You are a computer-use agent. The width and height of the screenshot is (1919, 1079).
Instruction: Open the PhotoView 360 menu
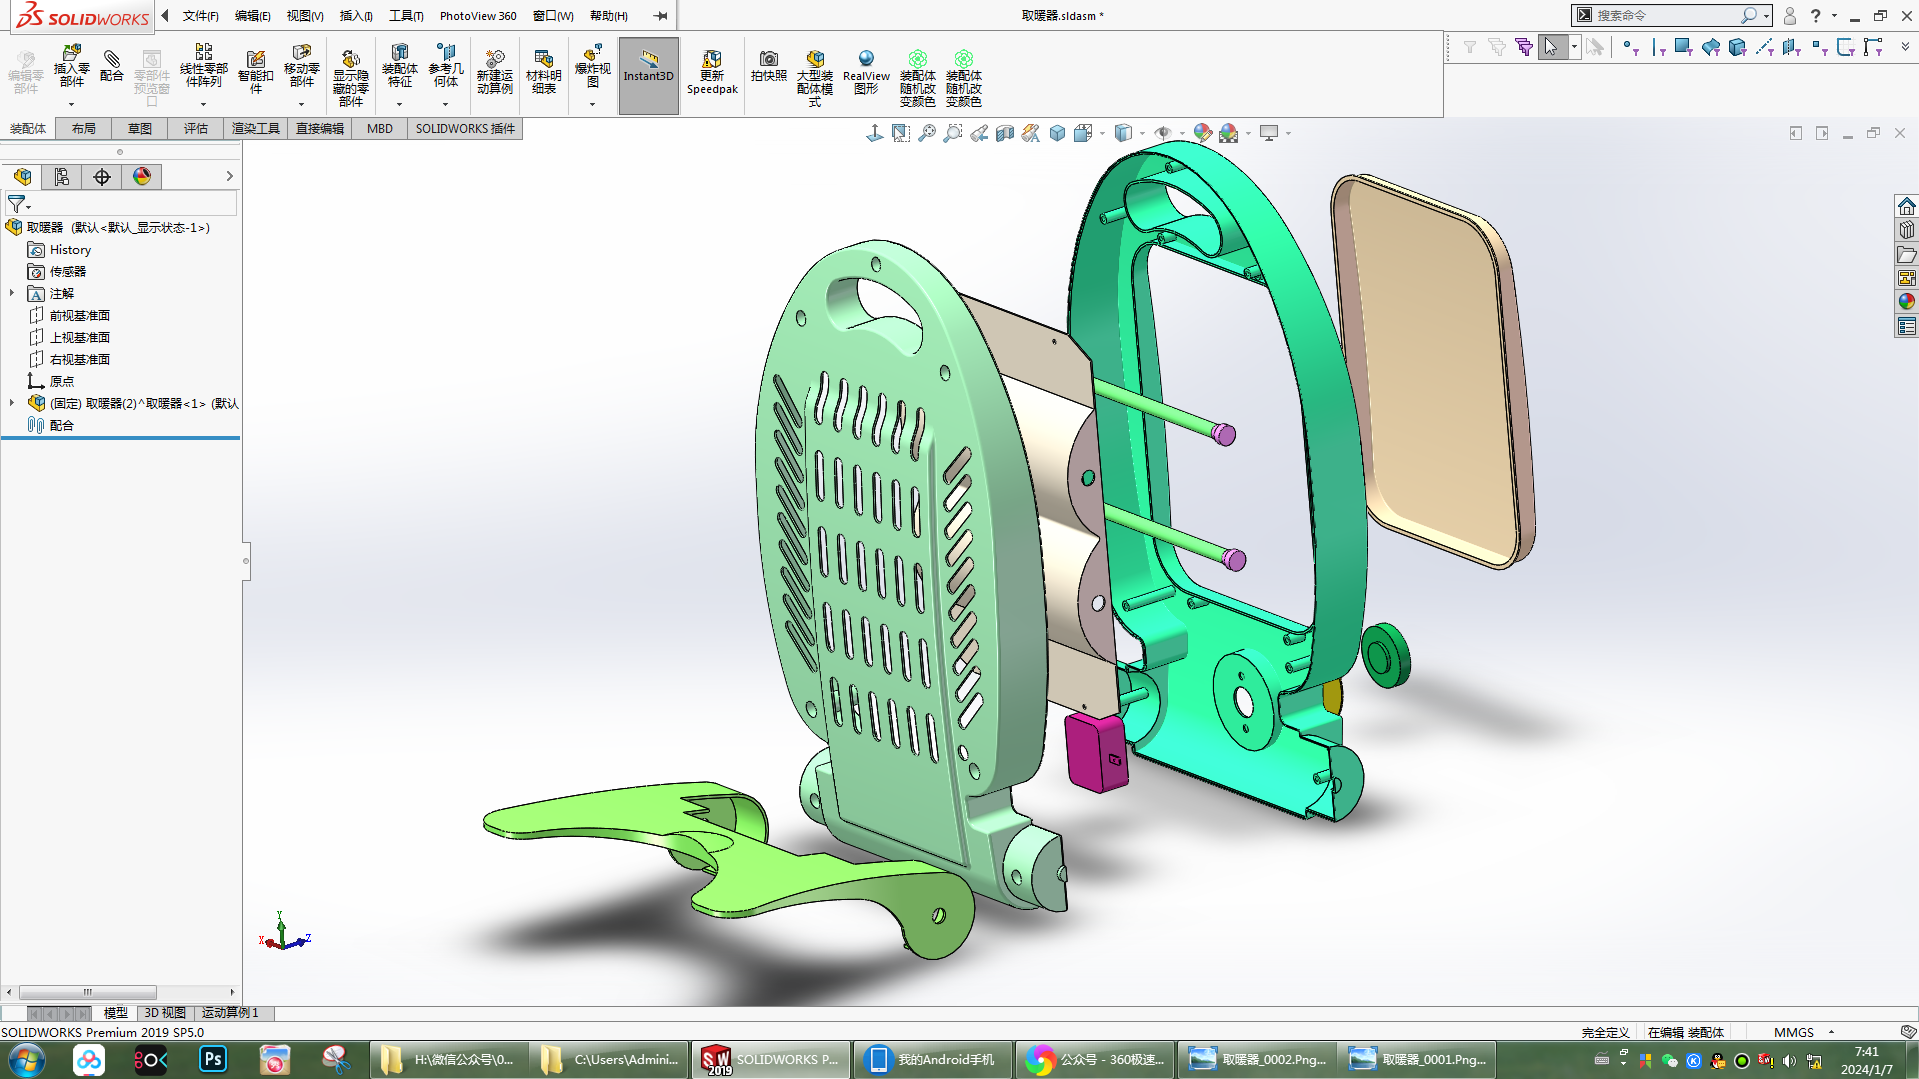478,16
